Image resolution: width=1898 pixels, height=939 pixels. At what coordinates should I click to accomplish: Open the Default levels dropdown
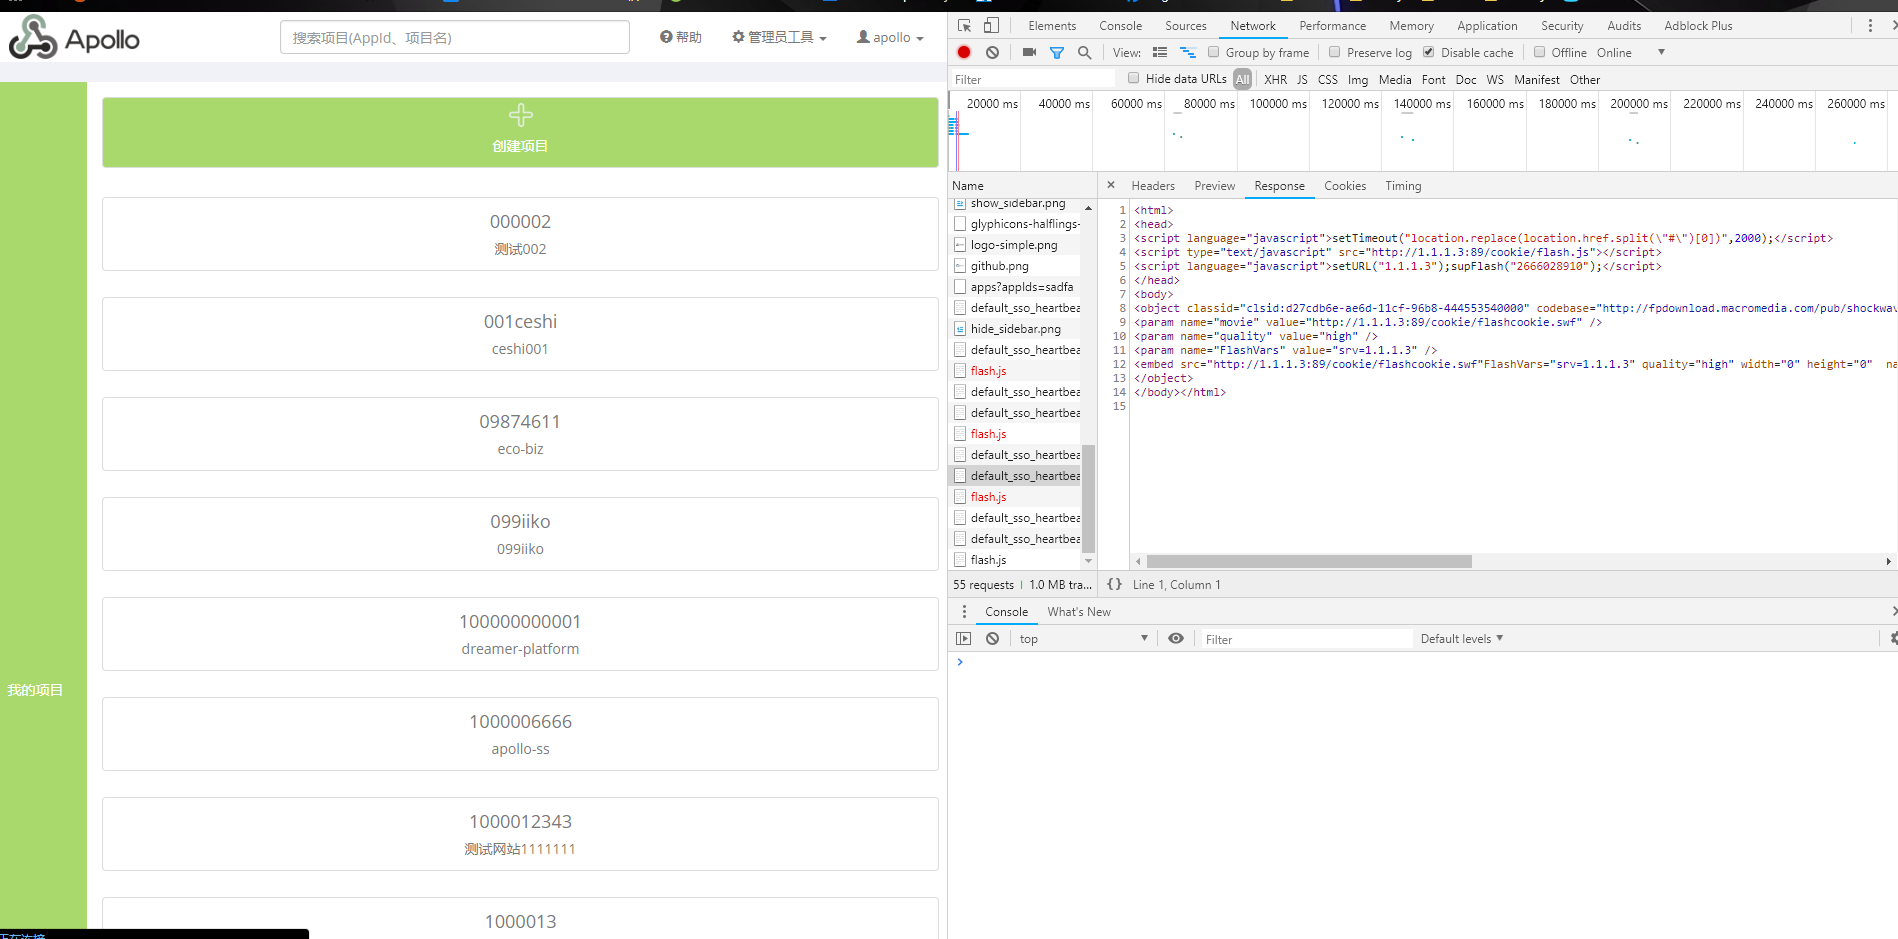(1461, 638)
